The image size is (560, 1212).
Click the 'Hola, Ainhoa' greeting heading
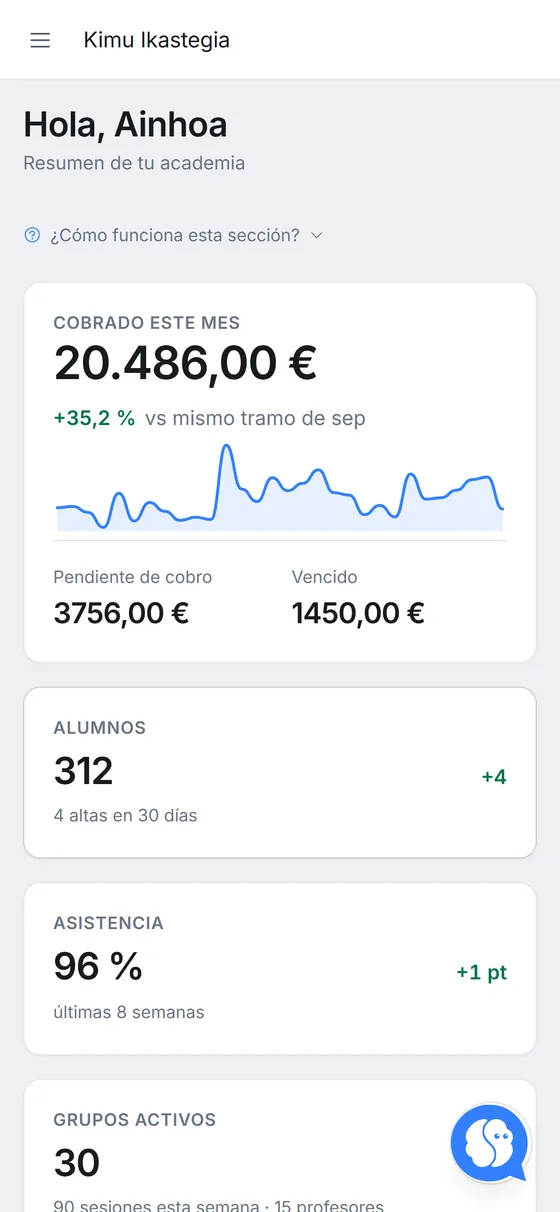[x=125, y=125]
